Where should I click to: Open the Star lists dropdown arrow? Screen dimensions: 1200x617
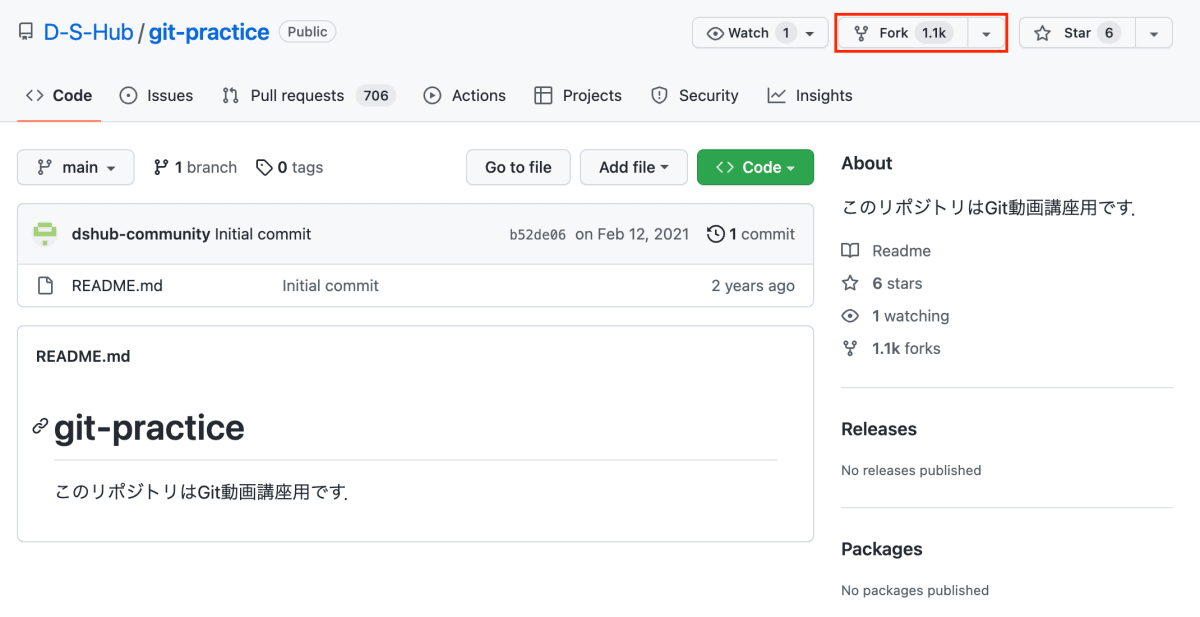[1154, 33]
